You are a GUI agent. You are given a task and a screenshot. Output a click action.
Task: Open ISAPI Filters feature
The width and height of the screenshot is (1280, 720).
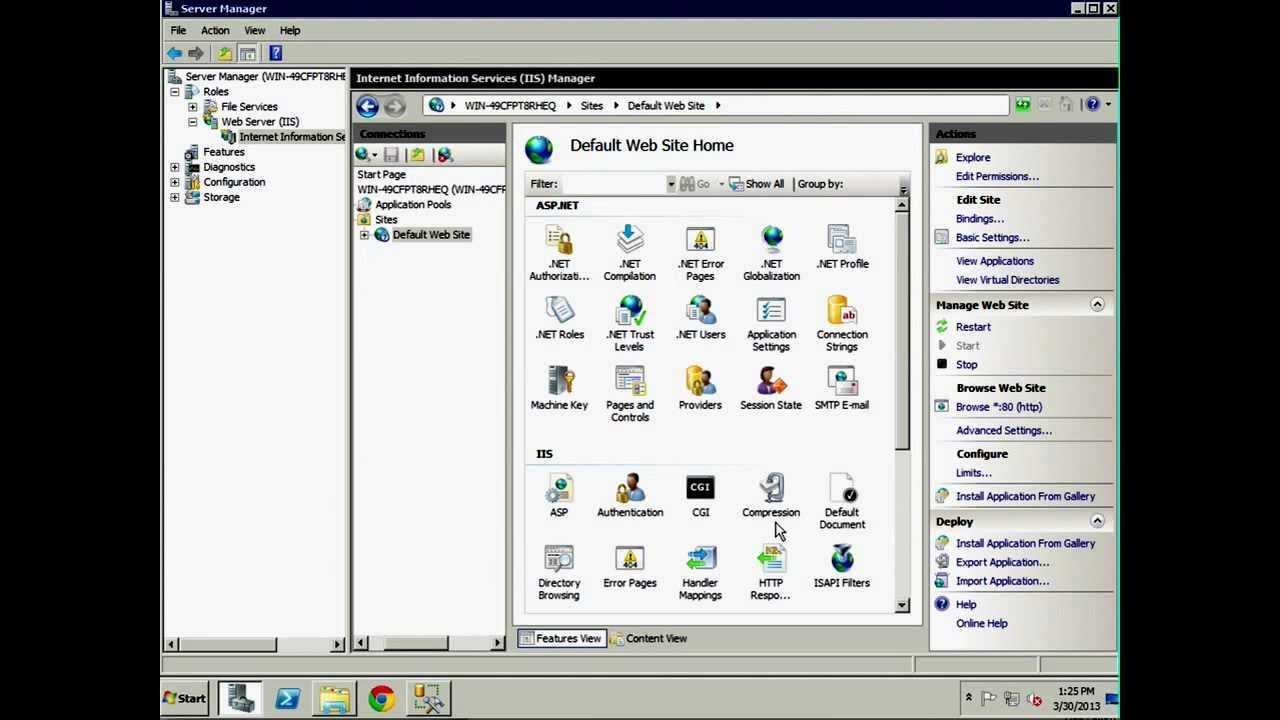pos(842,567)
